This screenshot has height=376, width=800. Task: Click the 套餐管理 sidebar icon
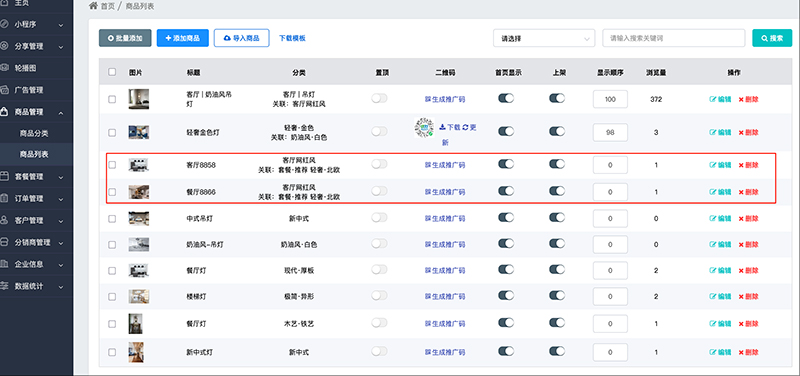click(4, 177)
